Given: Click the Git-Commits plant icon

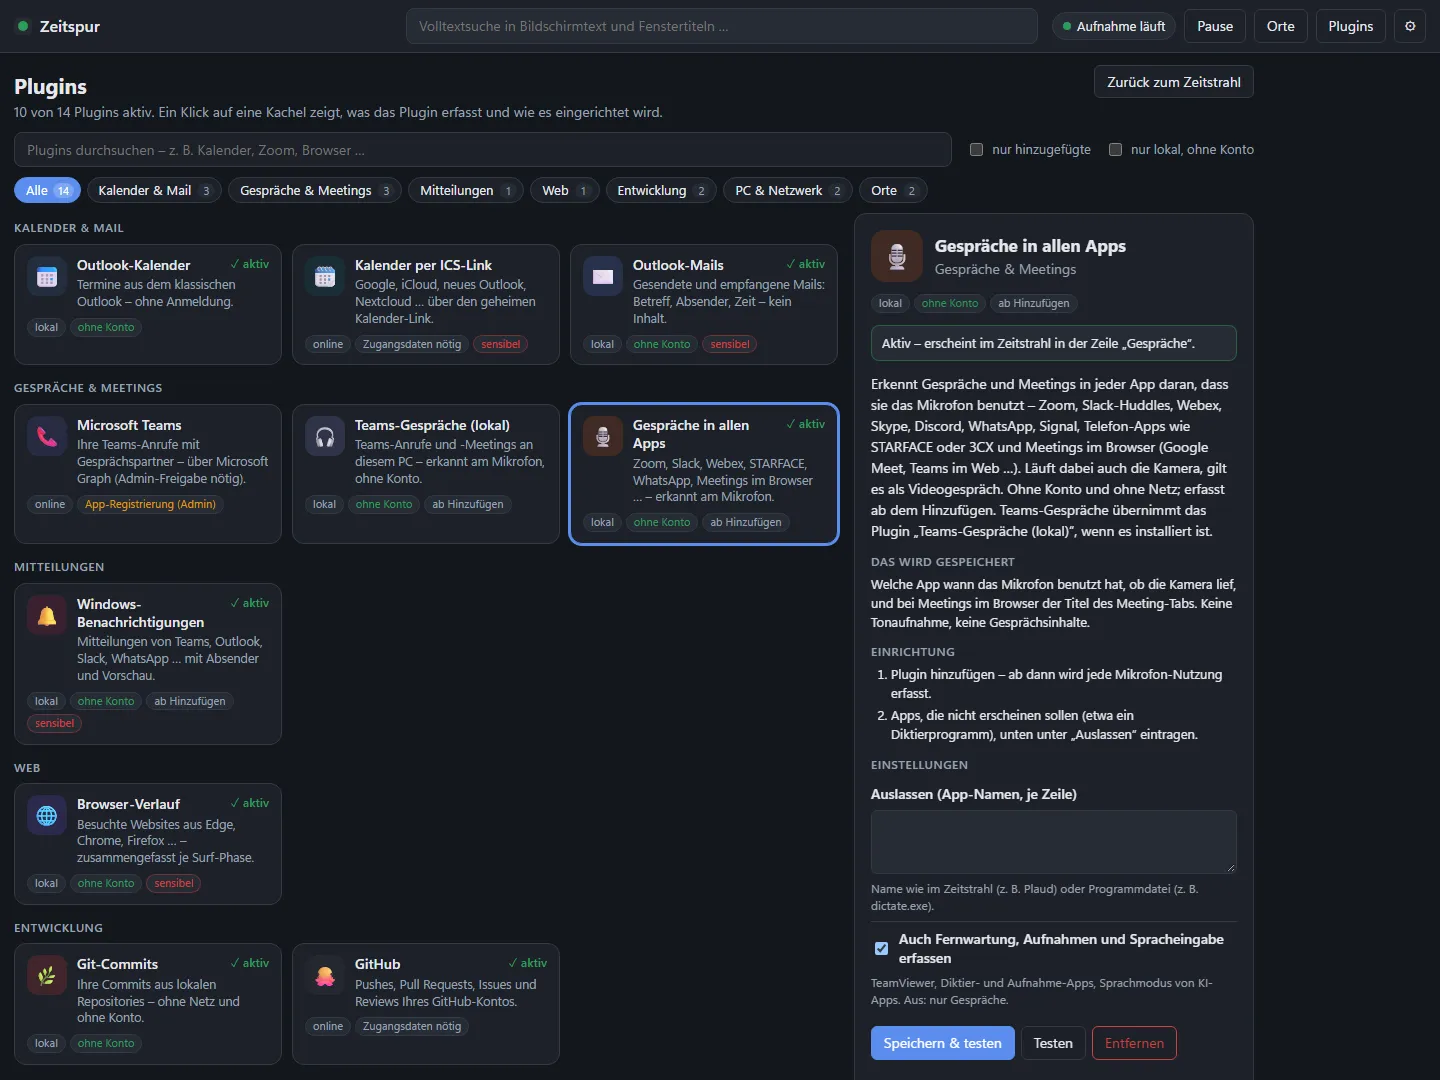Looking at the screenshot, I should (x=47, y=976).
